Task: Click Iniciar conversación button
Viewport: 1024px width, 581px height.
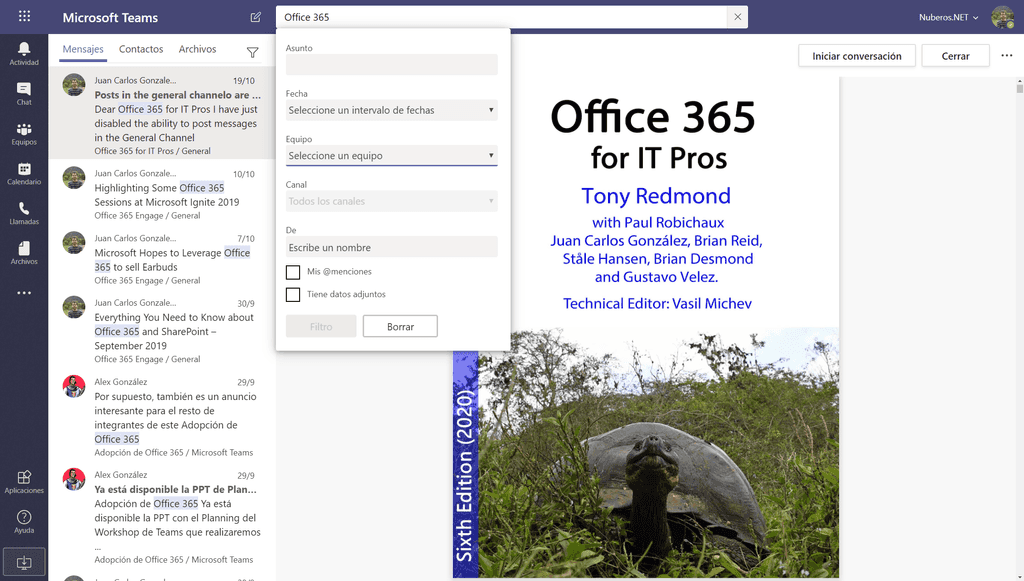Action: 857,56
